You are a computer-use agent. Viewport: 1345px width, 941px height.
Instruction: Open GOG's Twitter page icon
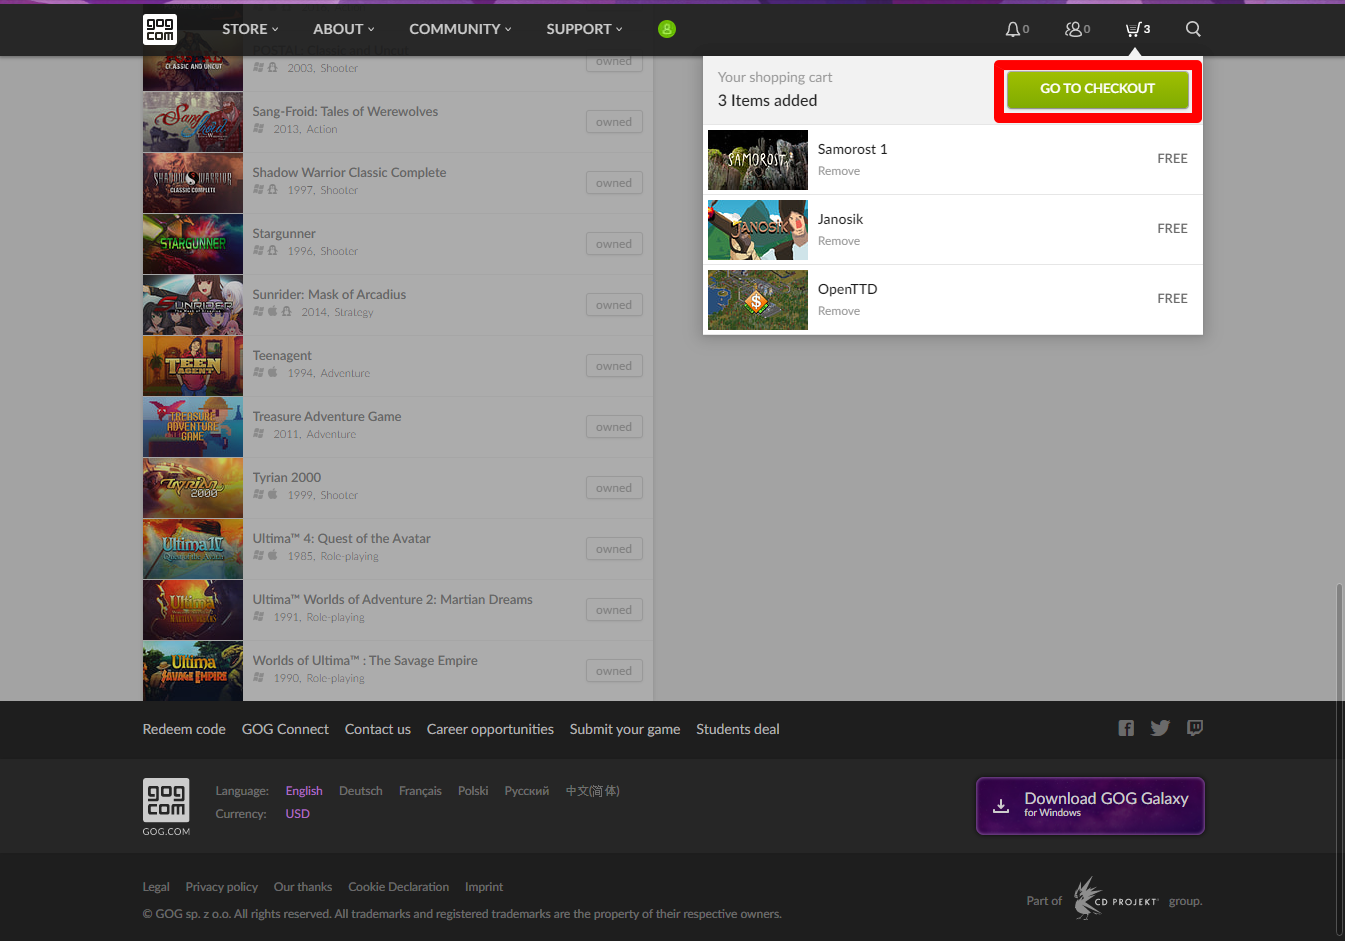1160,728
